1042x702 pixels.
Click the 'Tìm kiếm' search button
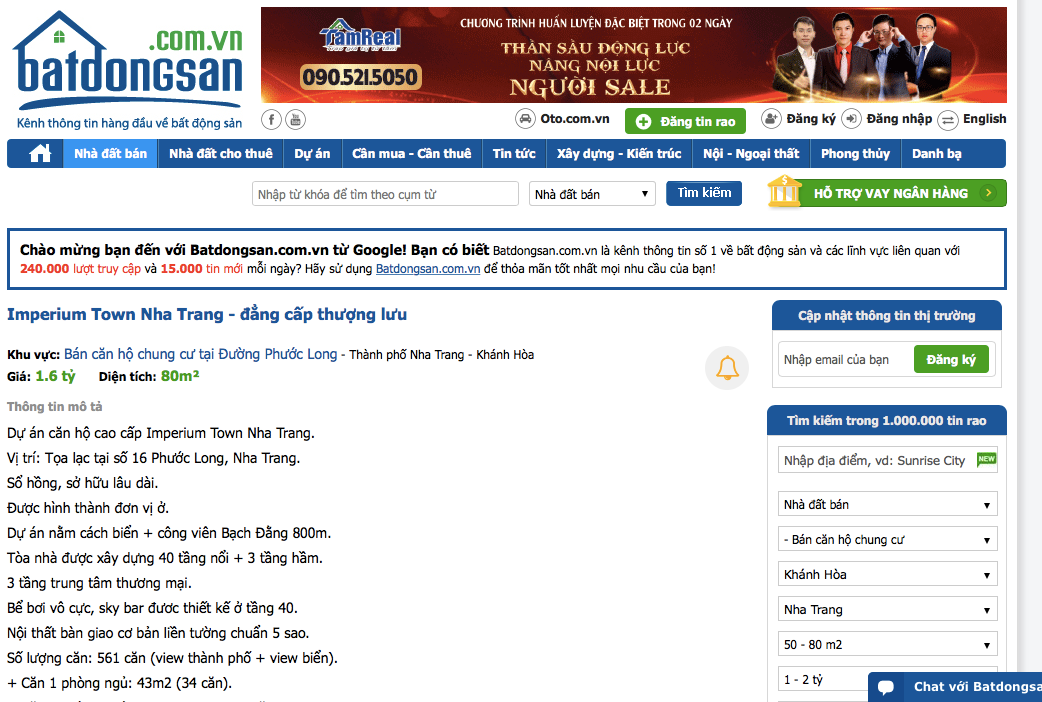coord(704,193)
